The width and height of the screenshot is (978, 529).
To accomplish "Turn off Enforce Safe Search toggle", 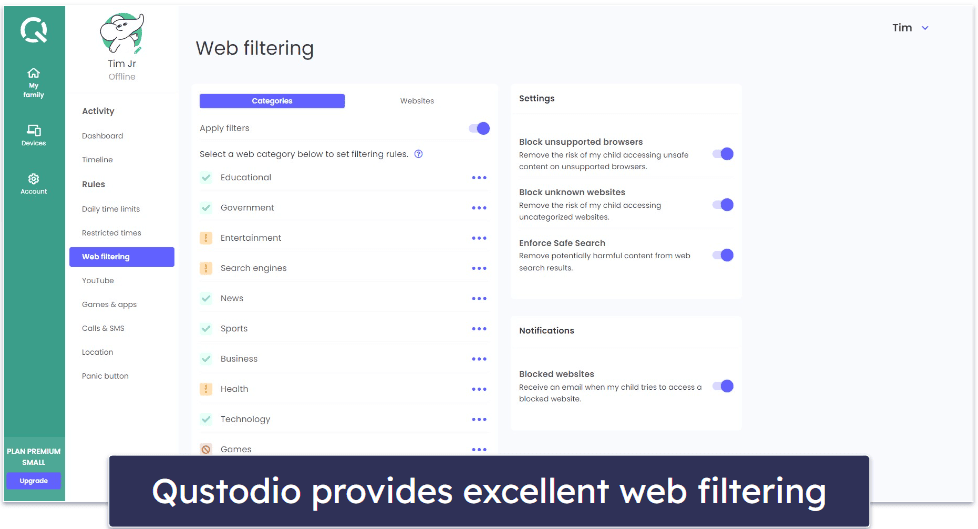I will (723, 255).
